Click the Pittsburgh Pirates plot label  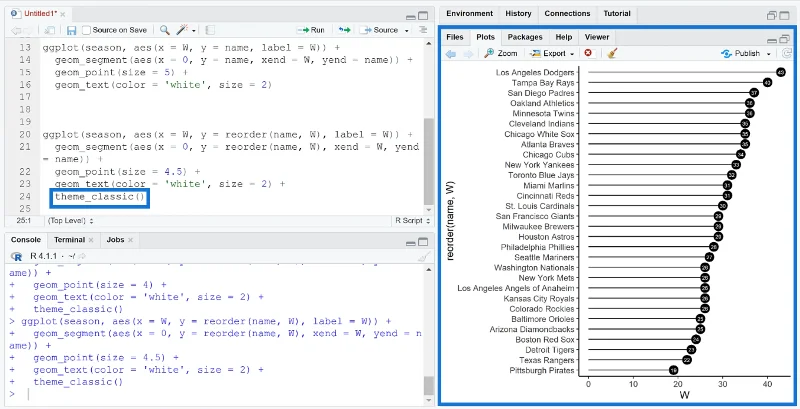(x=542, y=370)
